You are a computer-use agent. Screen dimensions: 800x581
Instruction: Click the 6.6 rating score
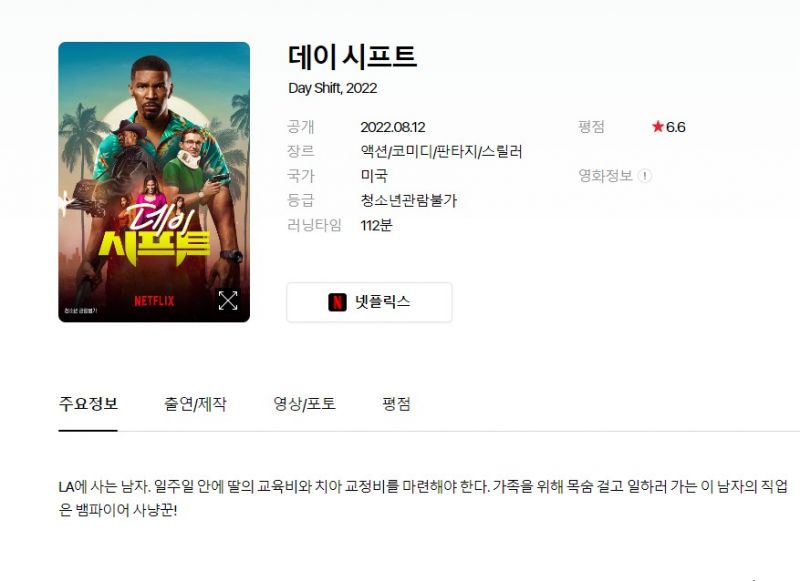click(676, 127)
